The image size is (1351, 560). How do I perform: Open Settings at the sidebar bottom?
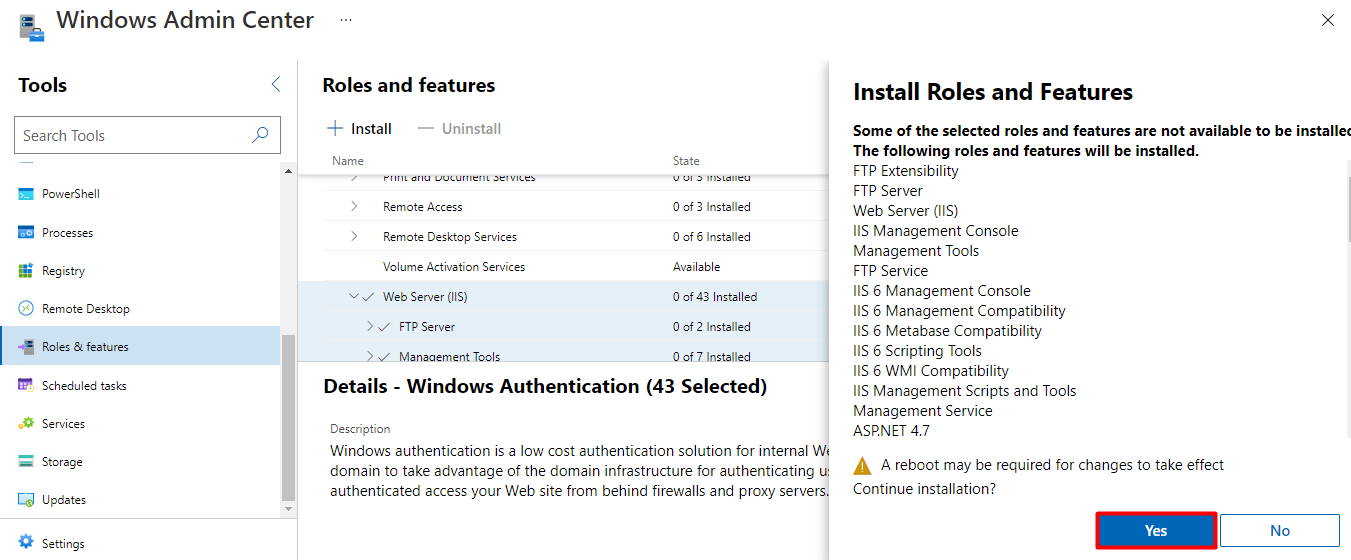coord(63,544)
